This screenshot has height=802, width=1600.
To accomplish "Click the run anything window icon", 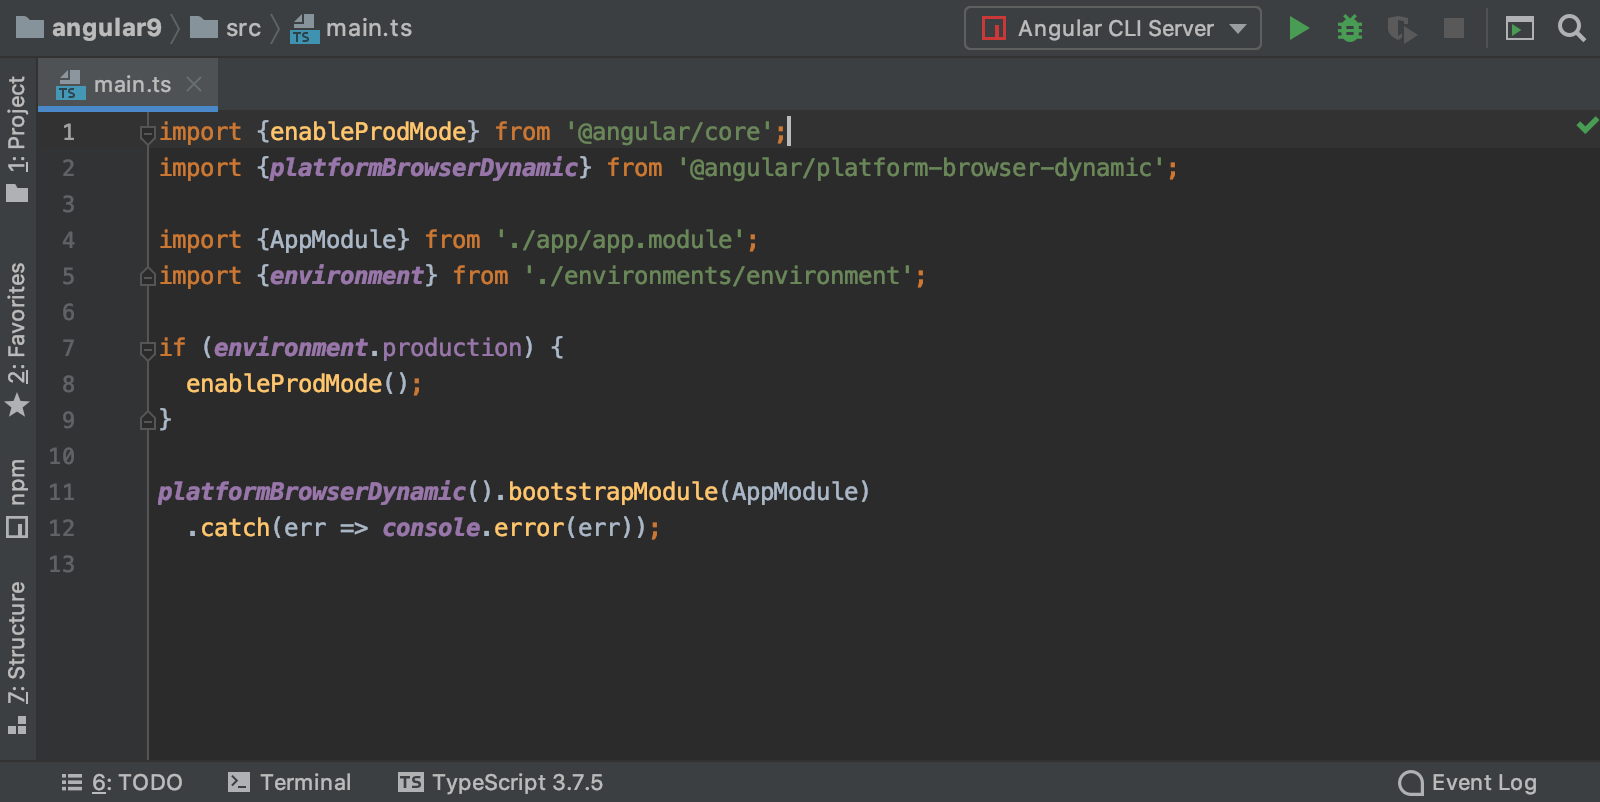I will pos(1520,29).
